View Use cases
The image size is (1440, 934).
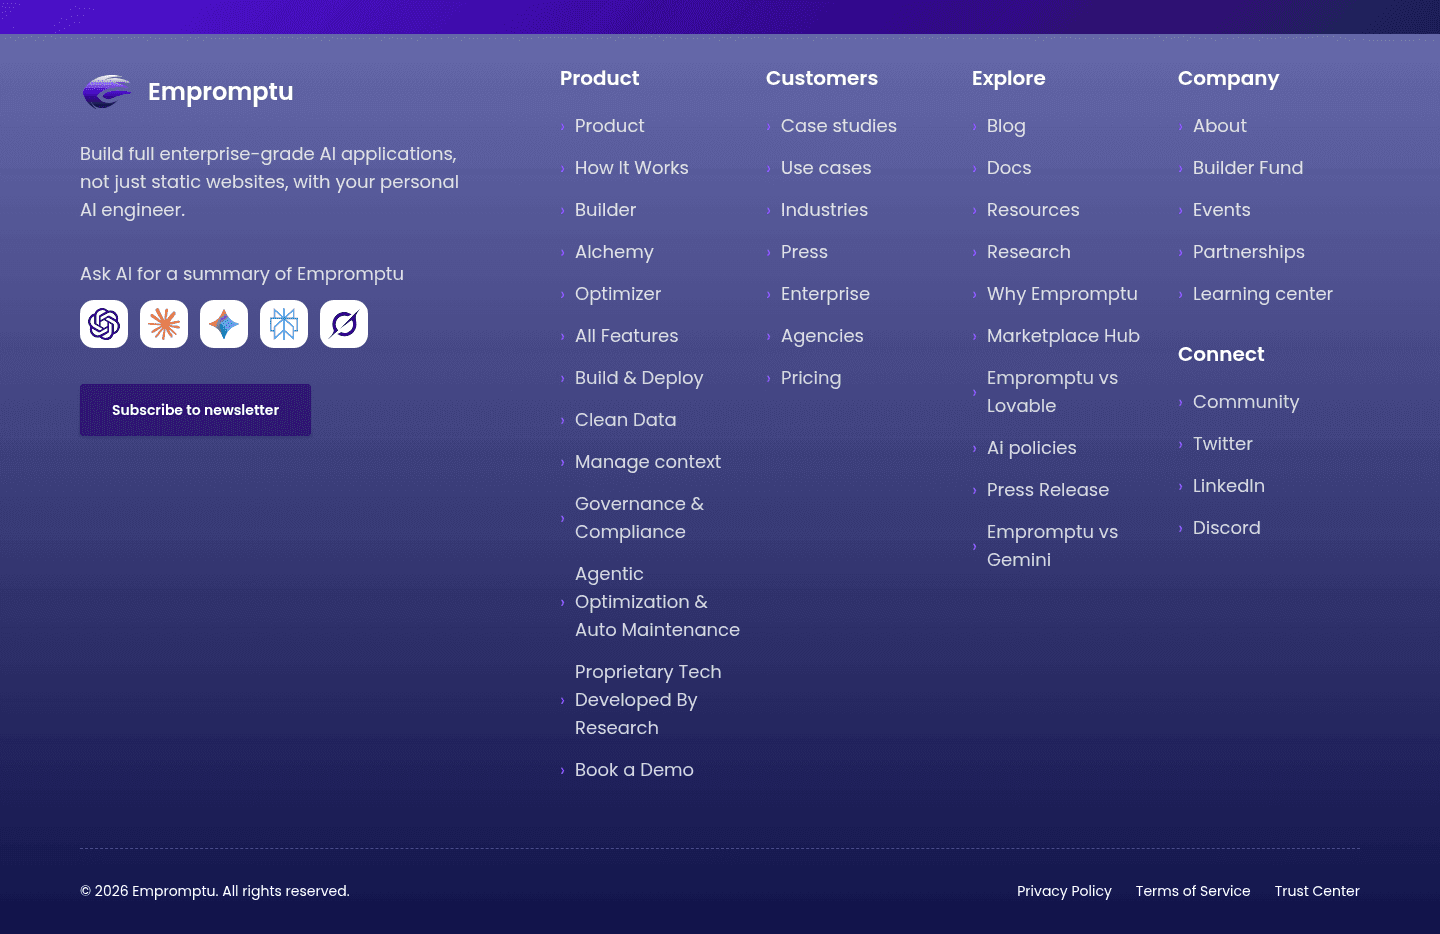pyautogui.click(x=825, y=168)
